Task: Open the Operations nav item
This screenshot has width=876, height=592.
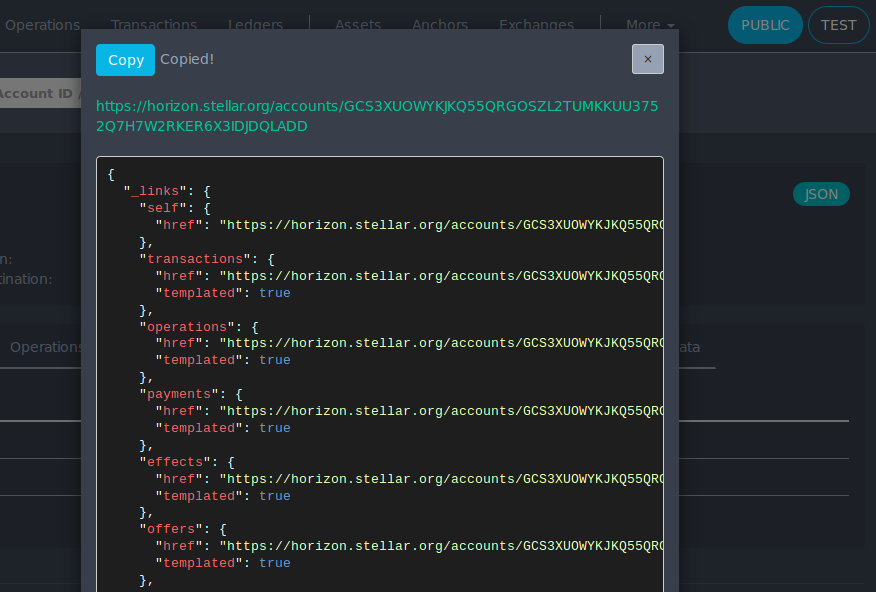Action: point(42,25)
